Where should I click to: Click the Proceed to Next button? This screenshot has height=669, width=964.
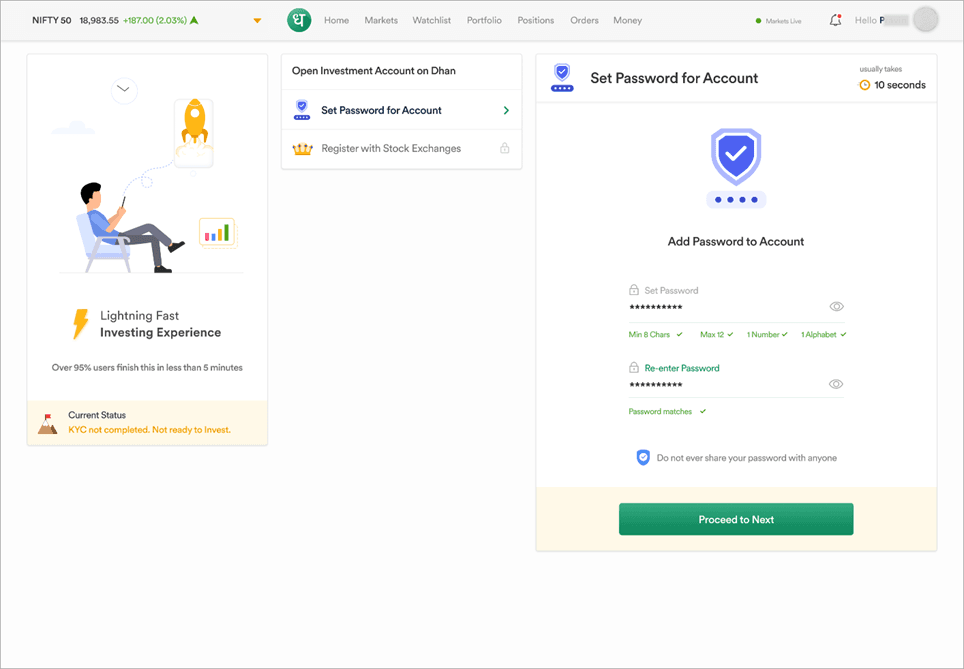pyautogui.click(x=736, y=520)
